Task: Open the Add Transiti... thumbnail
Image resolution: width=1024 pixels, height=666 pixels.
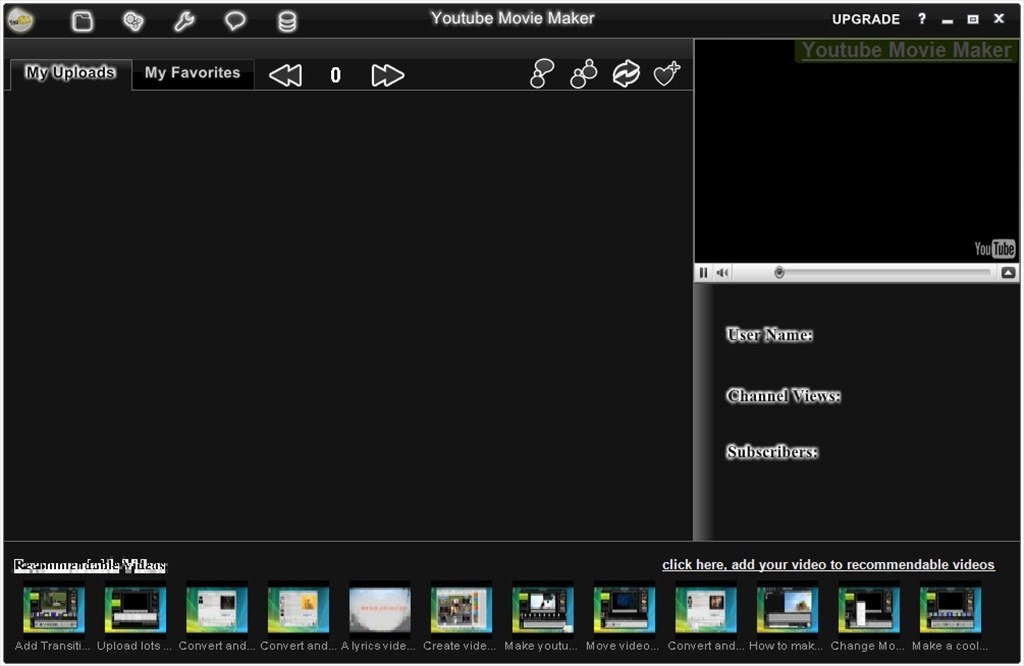Action: 54,610
